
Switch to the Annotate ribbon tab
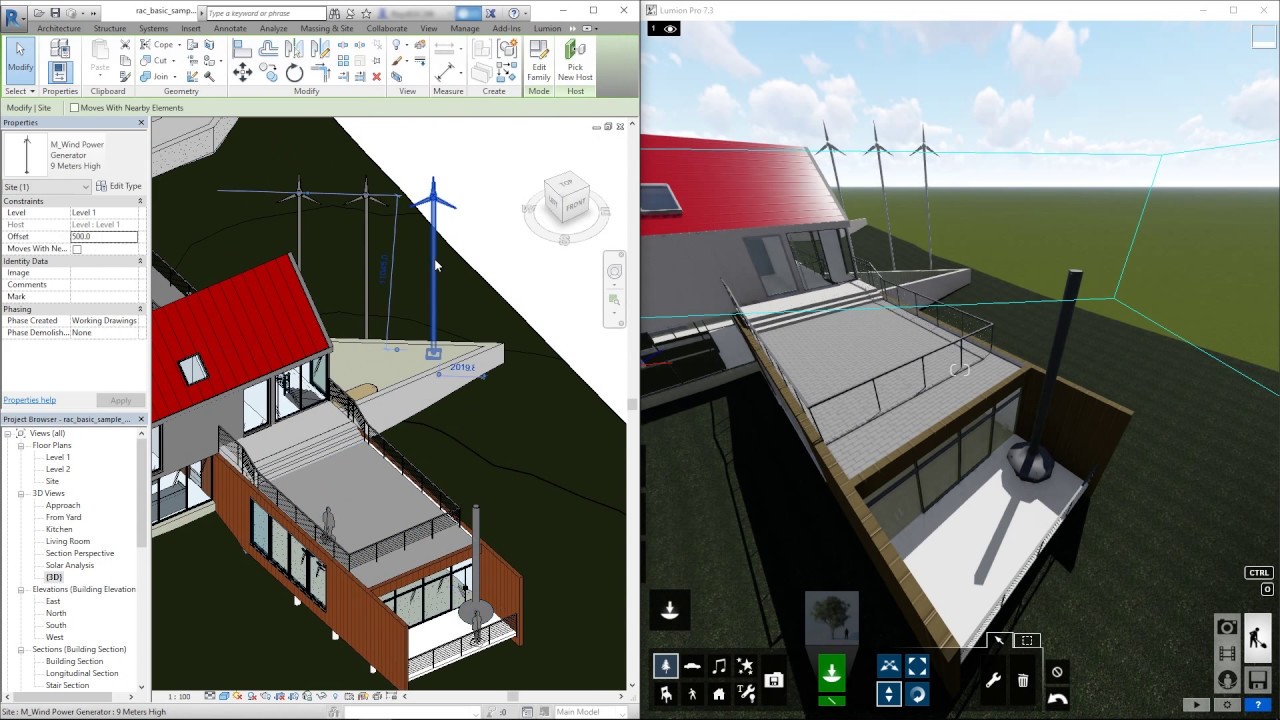point(230,28)
